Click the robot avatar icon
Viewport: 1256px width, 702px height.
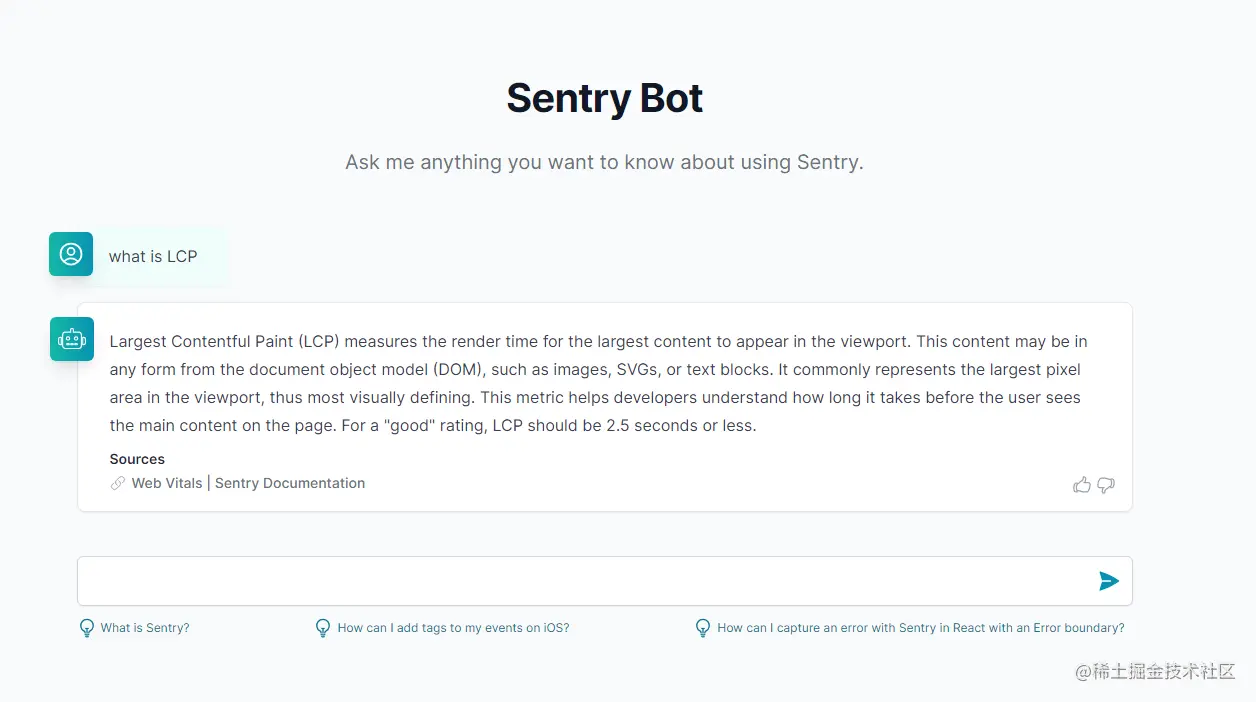pos(72,339)
